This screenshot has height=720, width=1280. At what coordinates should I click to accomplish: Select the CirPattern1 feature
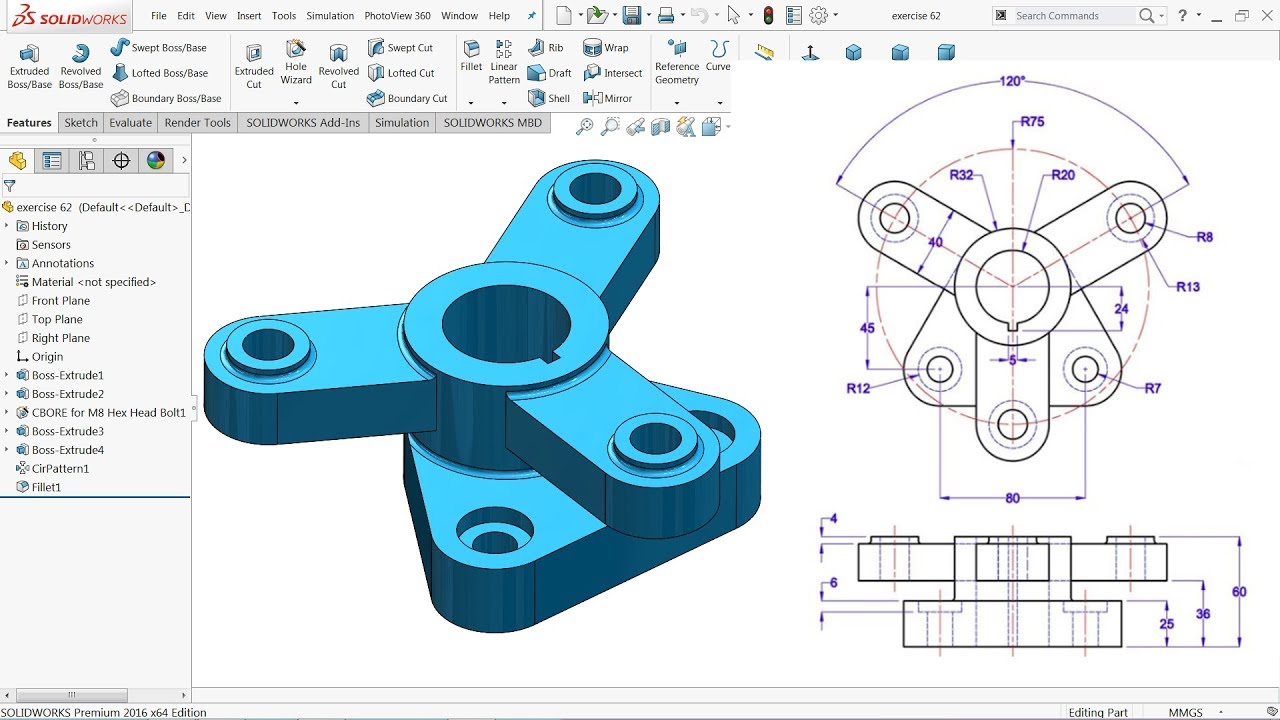[x=60, y=468]
